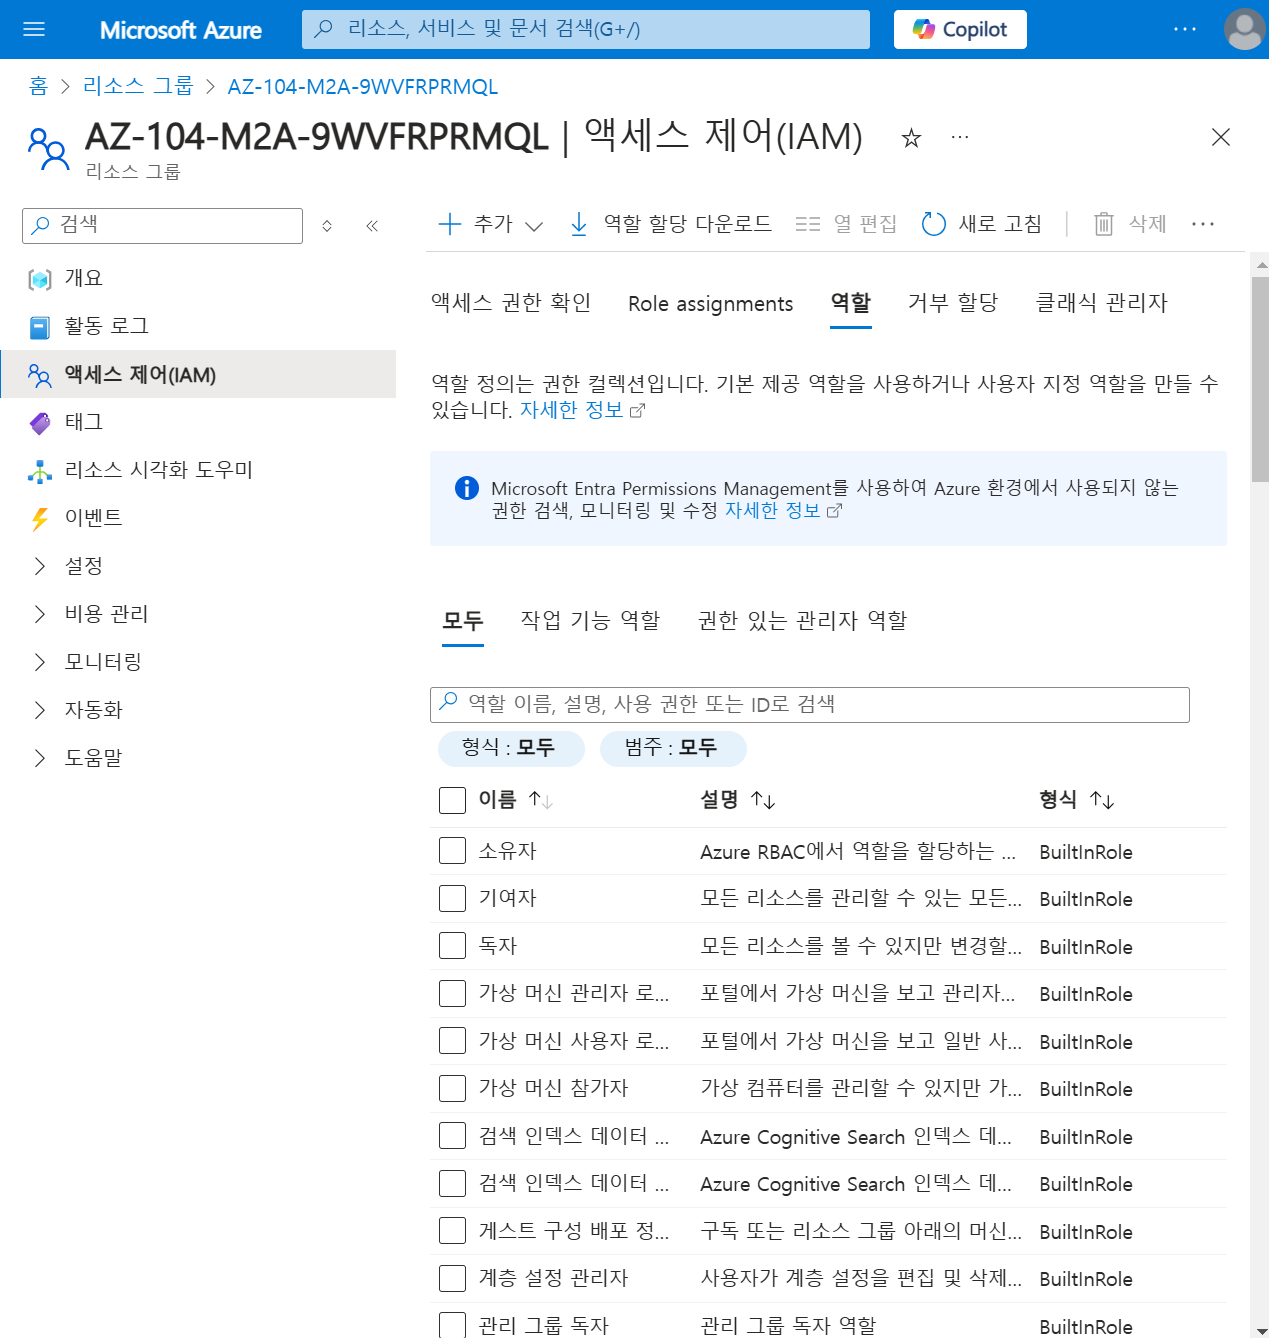Switch to 액세스 권한 확인 tab
1269x1338 pixels.
[511, 303]
